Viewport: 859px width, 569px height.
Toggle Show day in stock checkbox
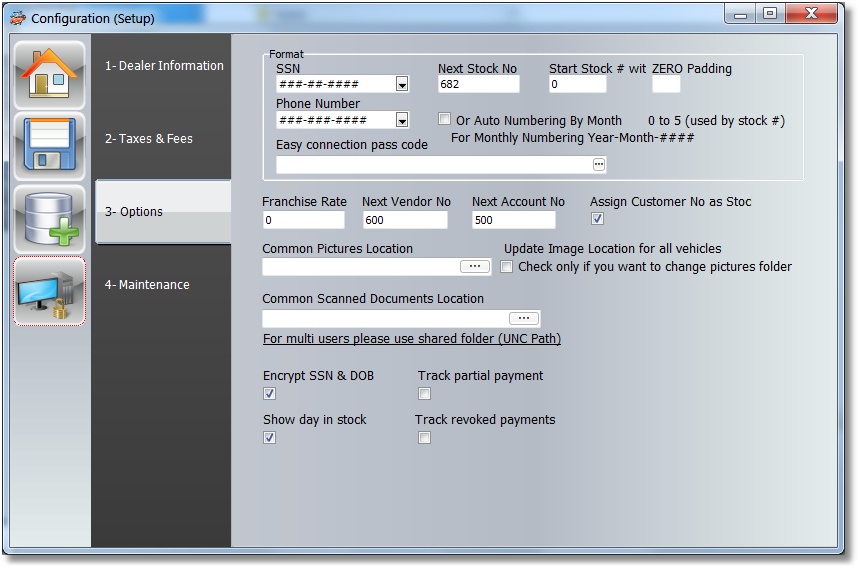tap(269, 438)
